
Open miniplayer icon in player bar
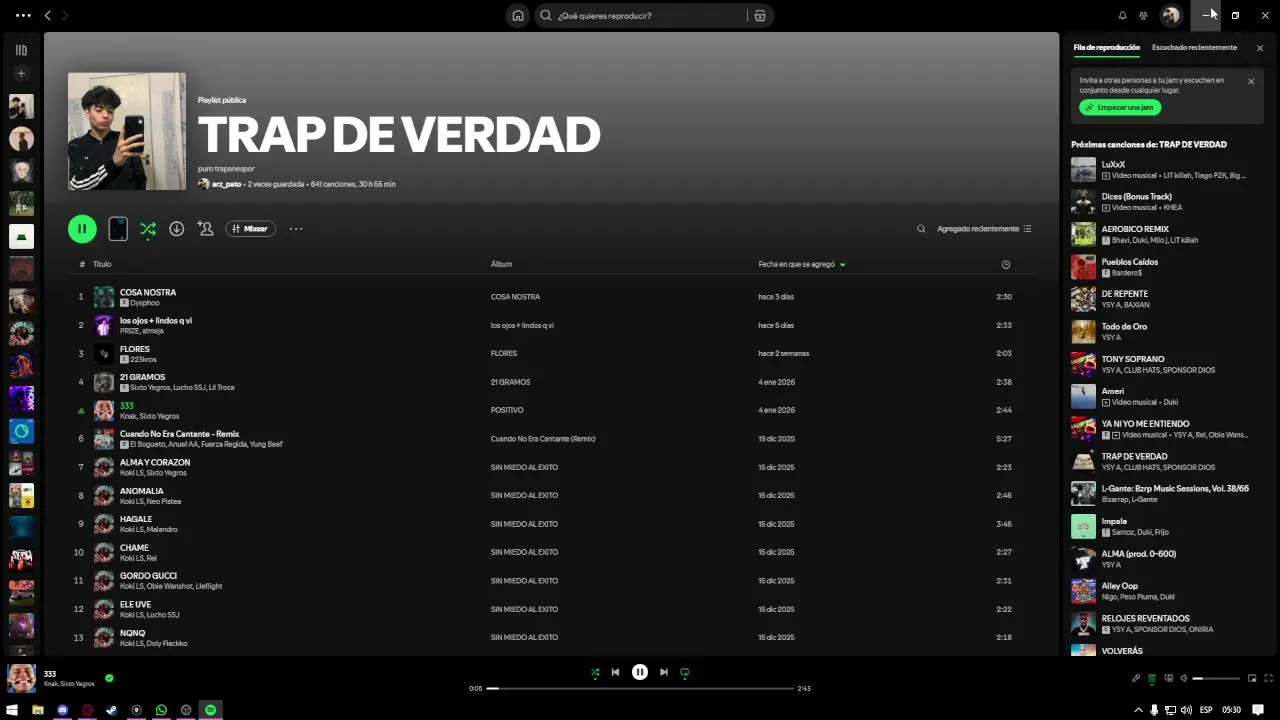point(1250,679)
